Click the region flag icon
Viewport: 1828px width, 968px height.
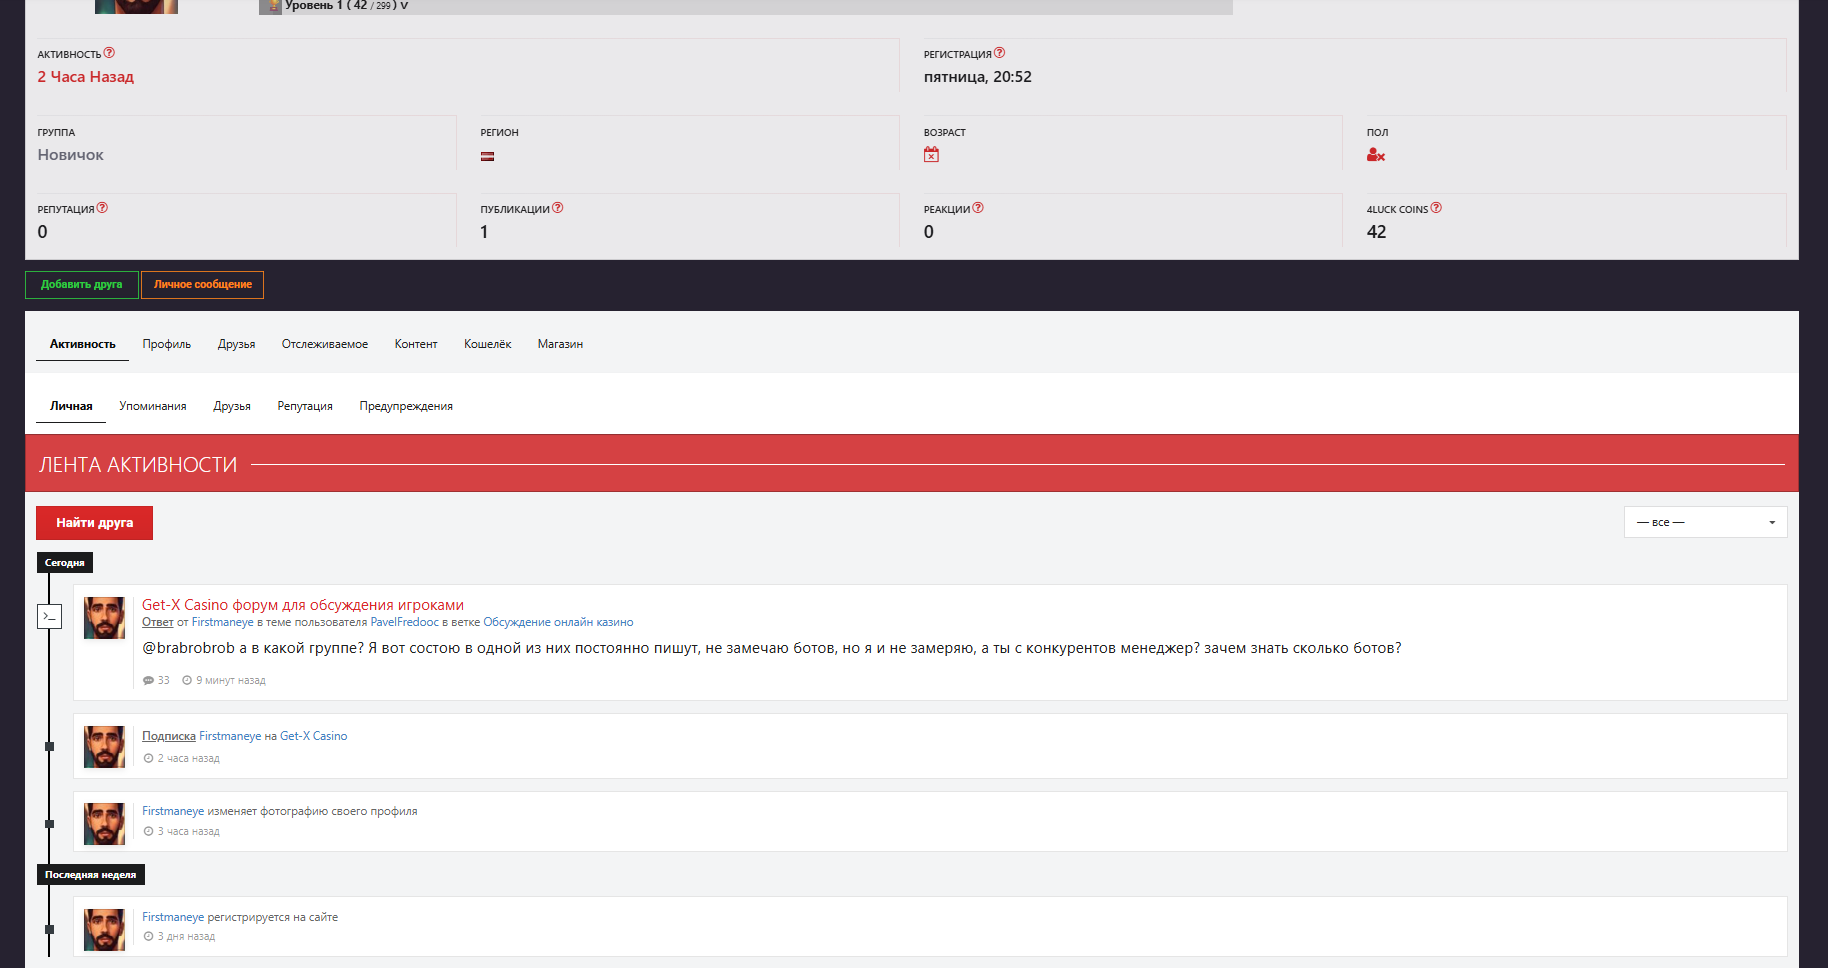pyautogui.click(x=487, y=156)
